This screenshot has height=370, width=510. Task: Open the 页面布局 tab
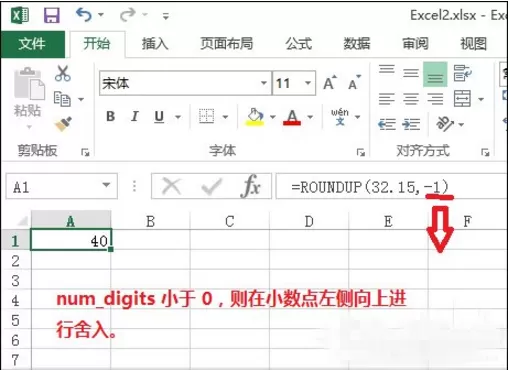click(227, 44)
